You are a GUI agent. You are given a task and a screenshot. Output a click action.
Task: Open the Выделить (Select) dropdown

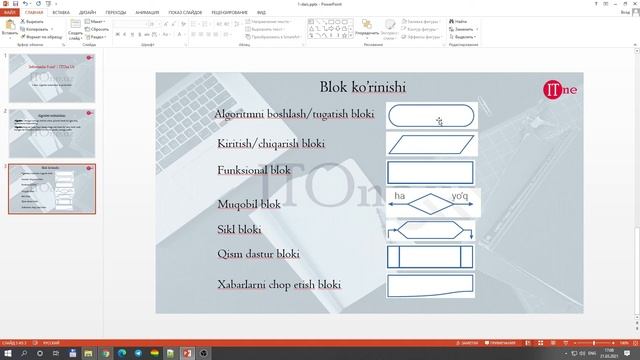pyautogui.click(x=463, y=37)
